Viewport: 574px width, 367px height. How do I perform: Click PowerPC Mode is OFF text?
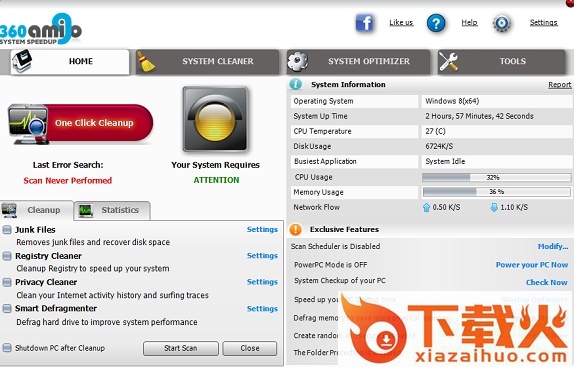[x=331, y=265]
